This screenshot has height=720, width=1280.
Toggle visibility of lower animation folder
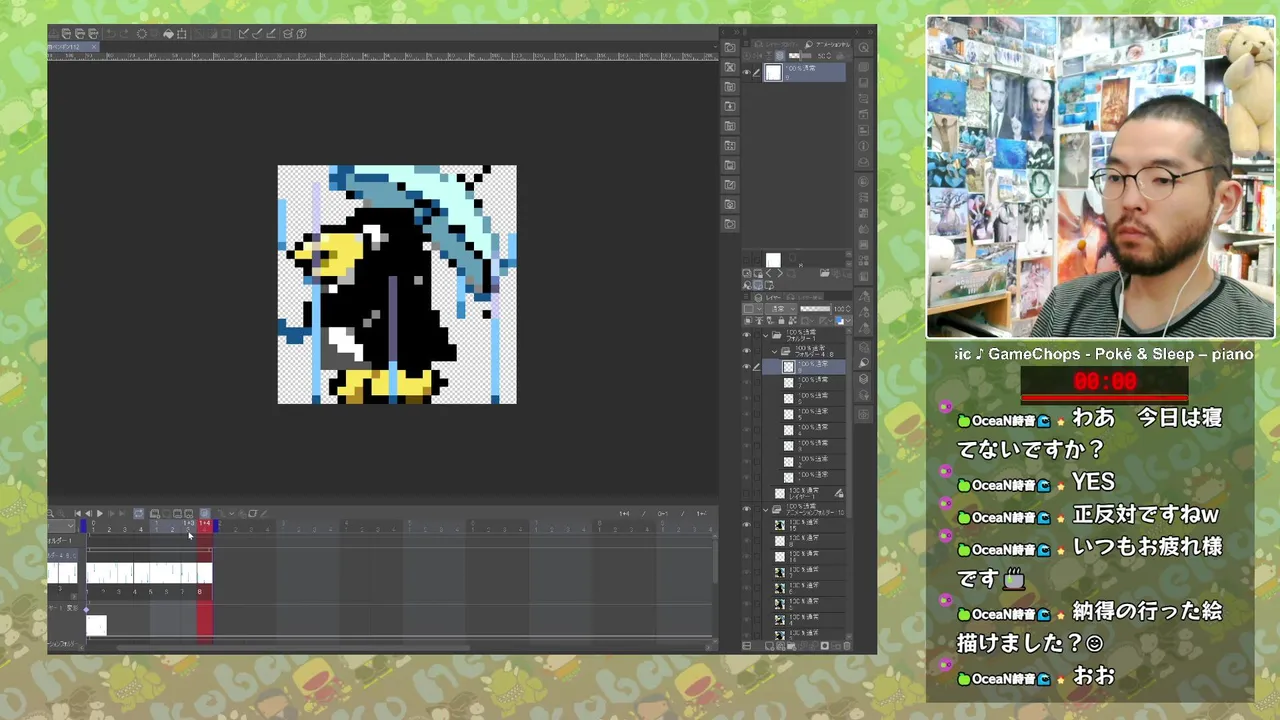coord(747,509)
